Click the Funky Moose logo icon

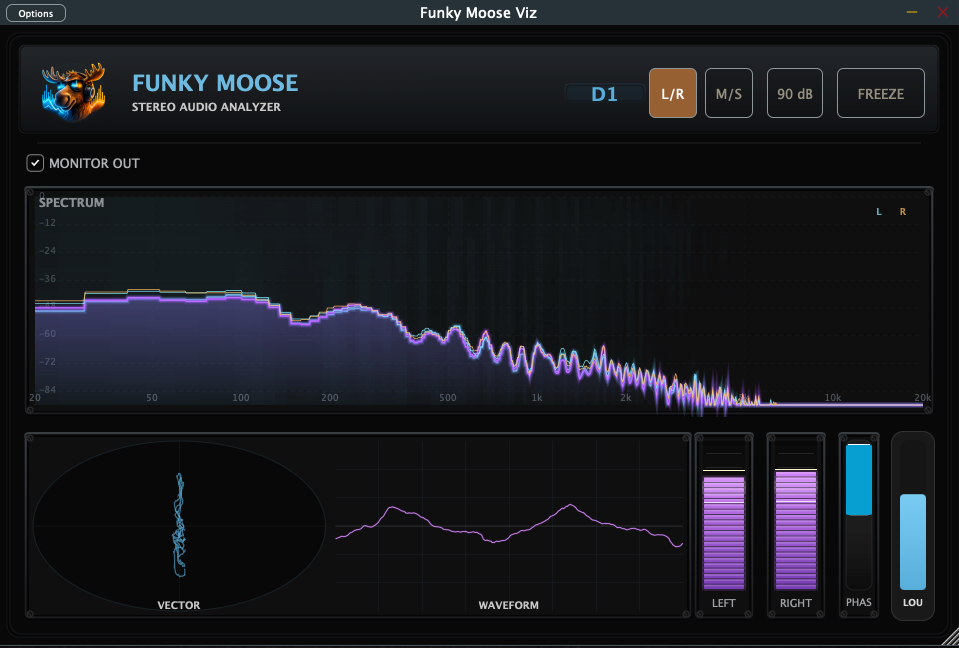coord(73,91)
